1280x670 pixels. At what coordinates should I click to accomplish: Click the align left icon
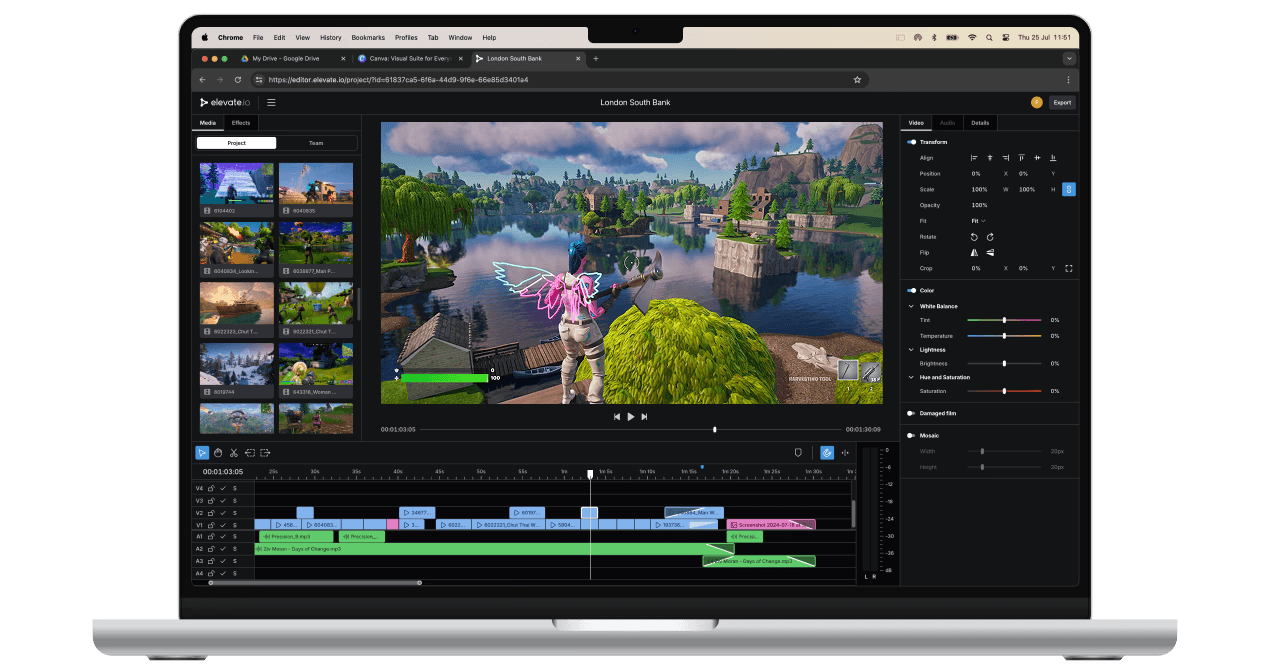coord(974,158)
